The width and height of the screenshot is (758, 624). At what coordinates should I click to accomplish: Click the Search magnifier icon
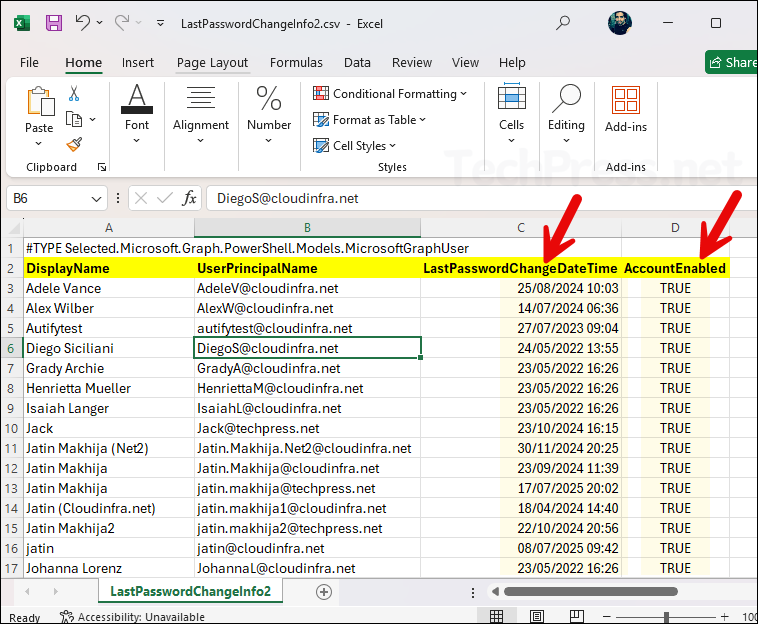pos(563,23)
